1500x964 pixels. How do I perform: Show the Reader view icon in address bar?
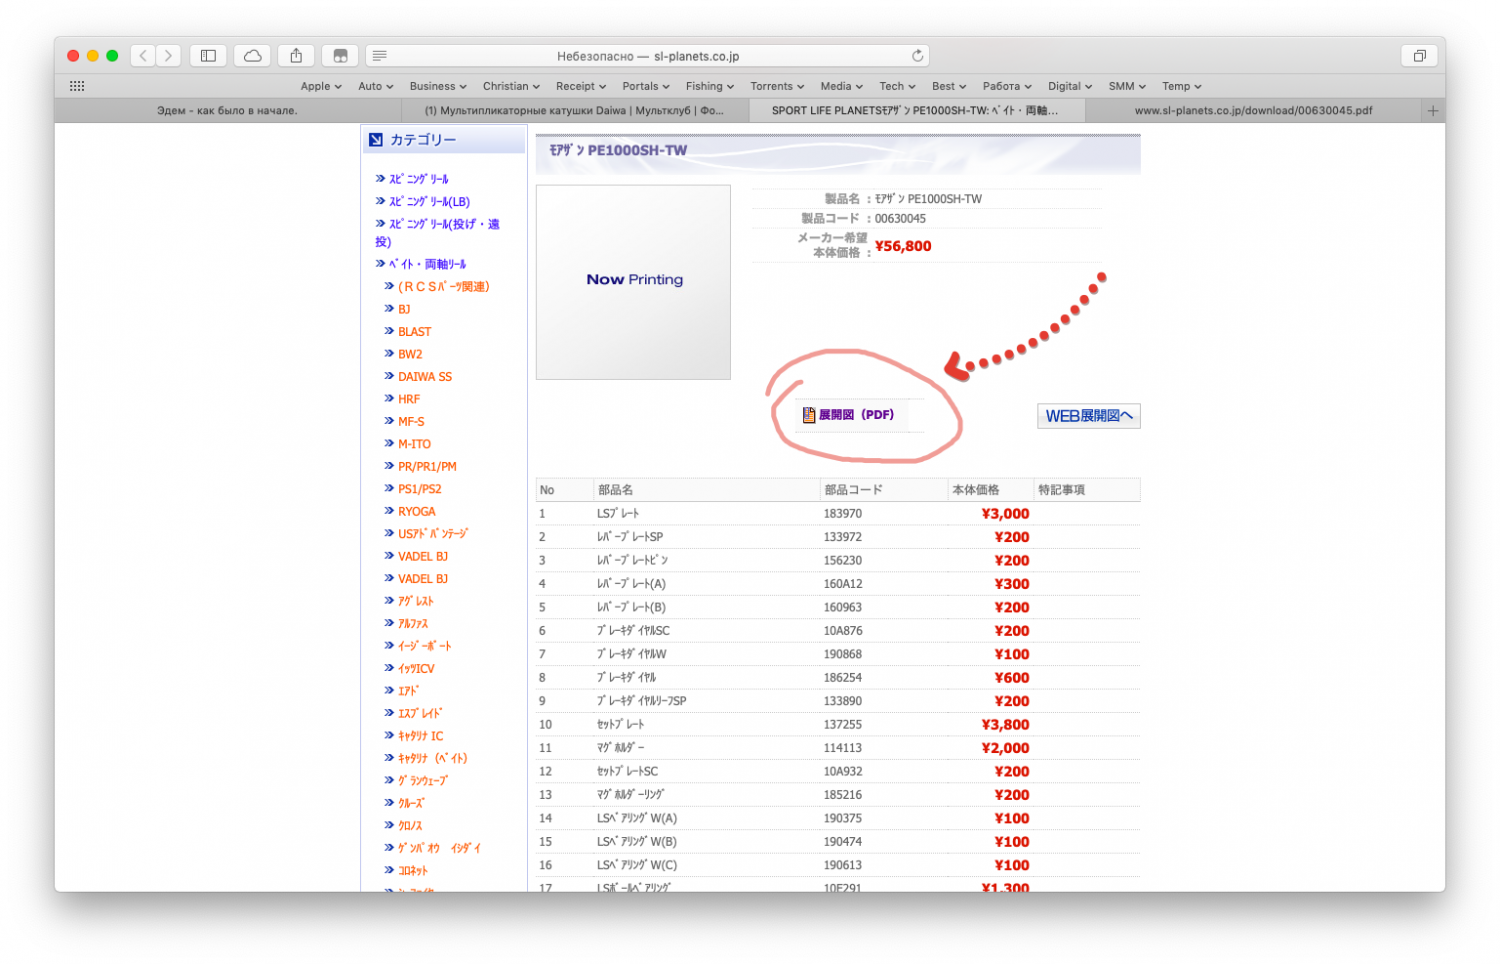click(380, 56)
